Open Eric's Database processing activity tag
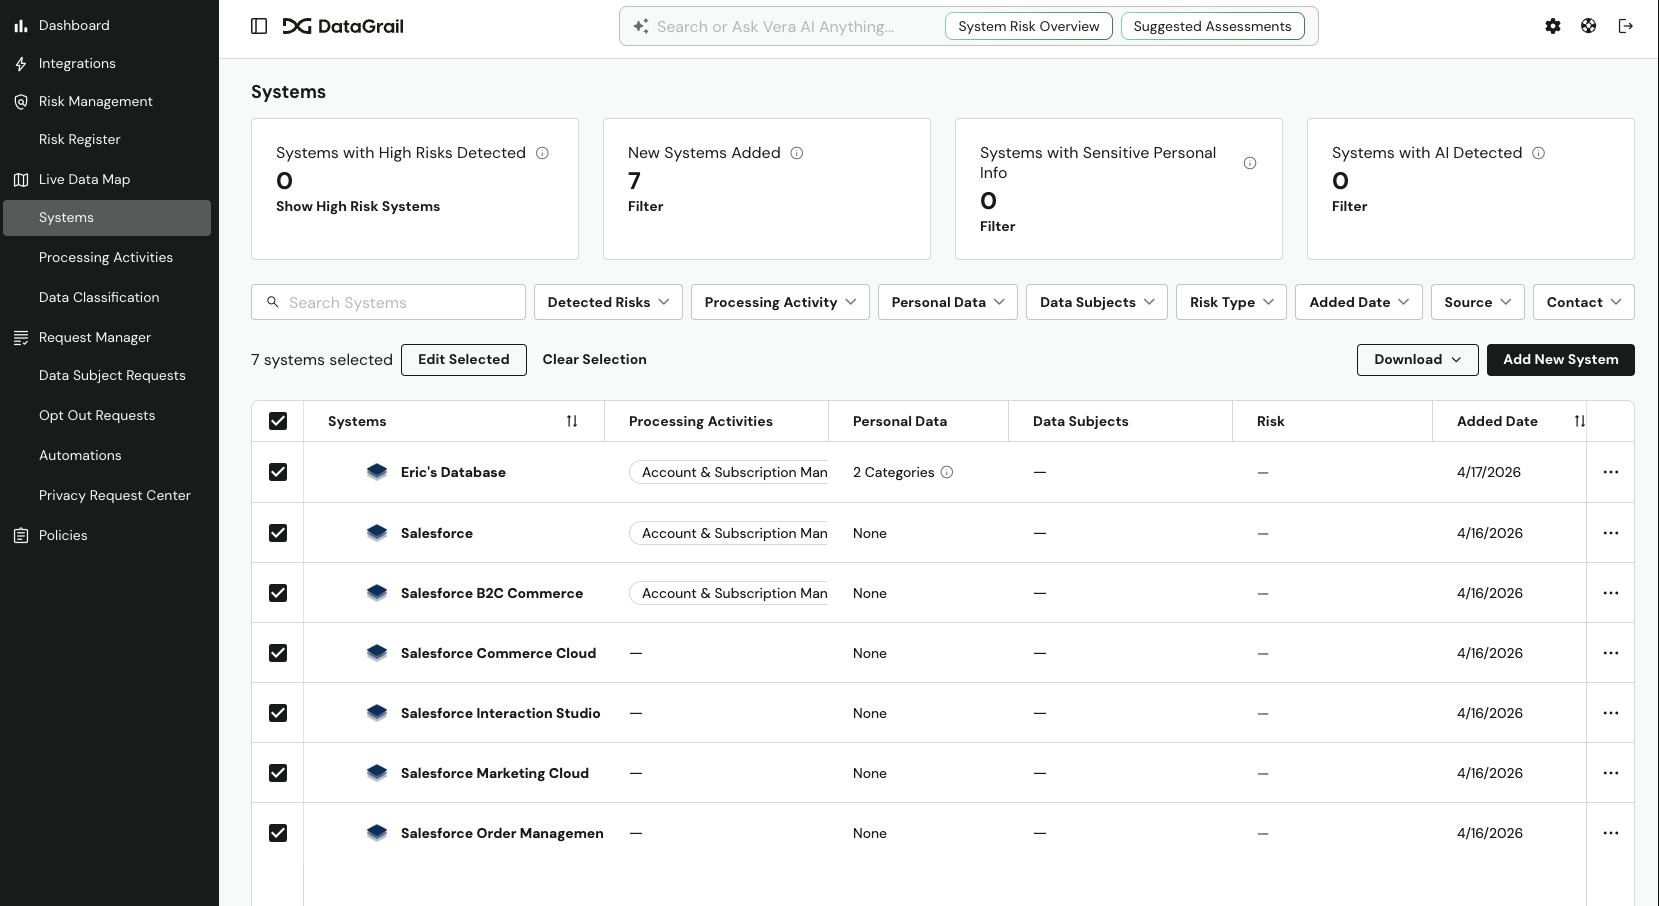The width and height of the screenshot is (1659, 906). pos(729,472)
